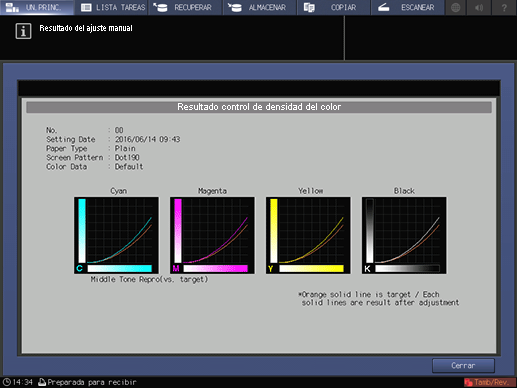Click the Setting Date value 2016/06/14 09:43
517x388 pixels.
[148, 139]
